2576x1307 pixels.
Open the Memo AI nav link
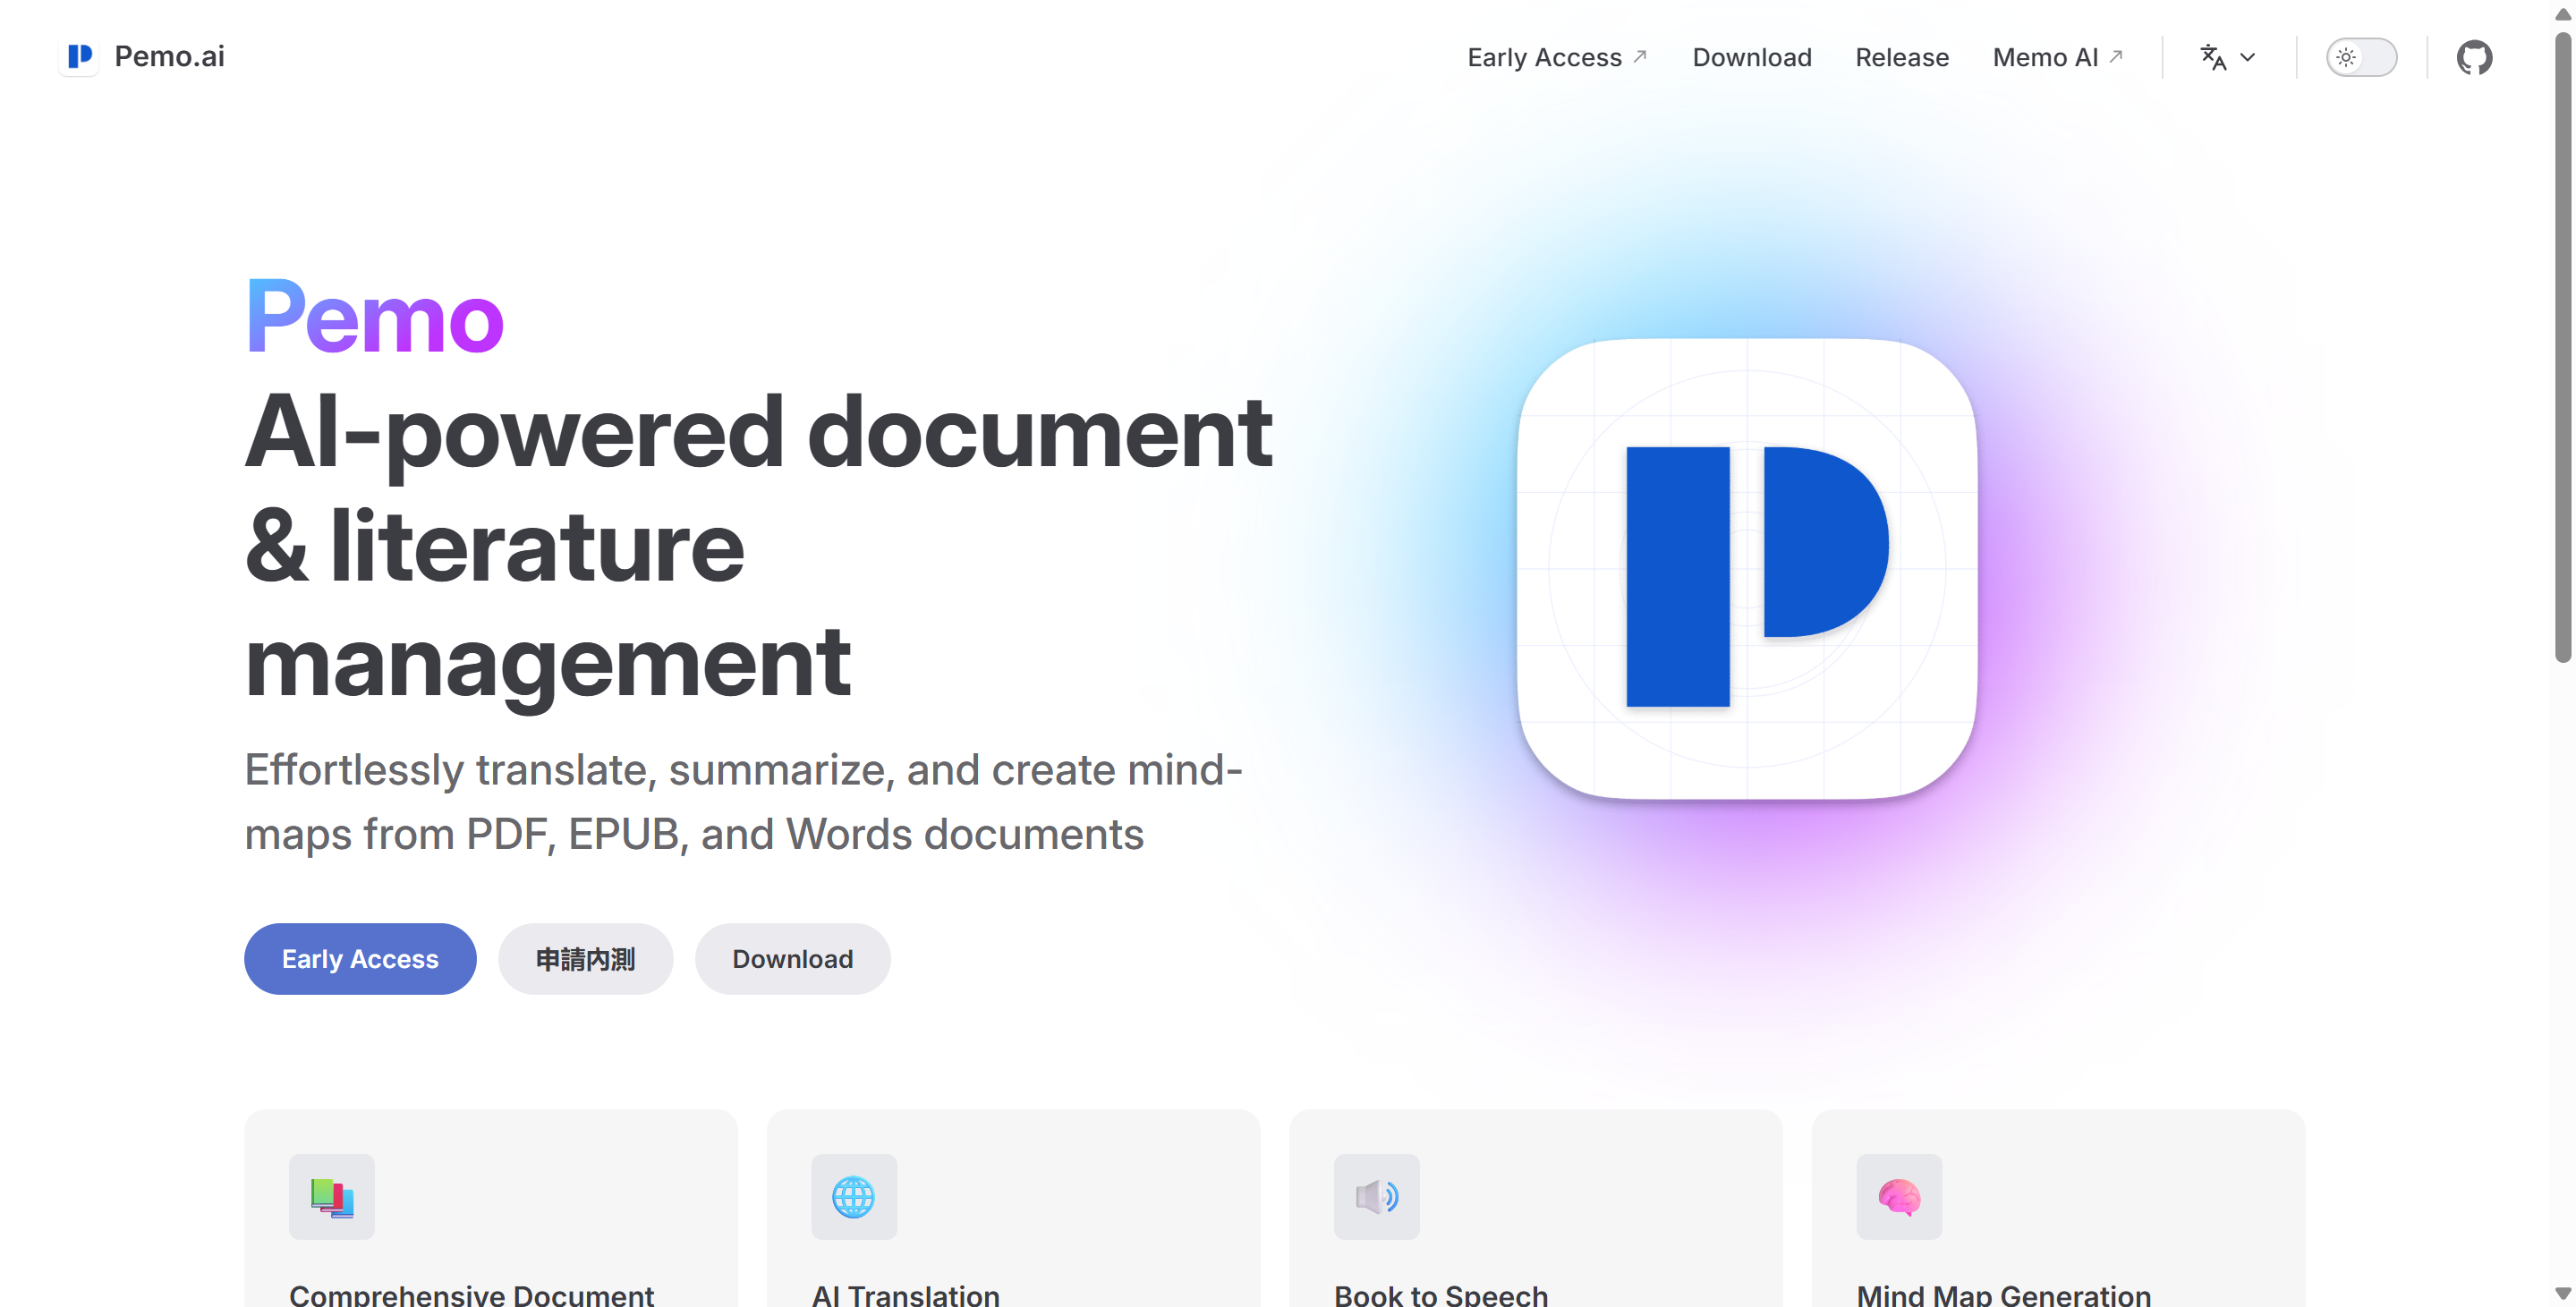click(2045, 57)
